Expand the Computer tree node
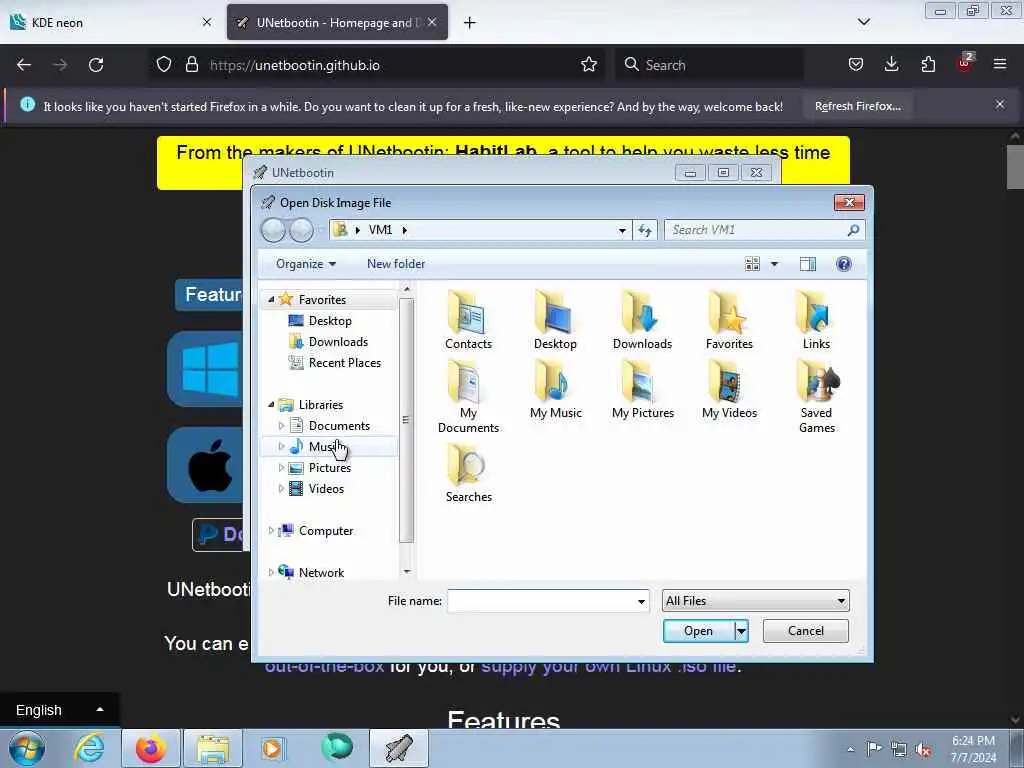 271,531
